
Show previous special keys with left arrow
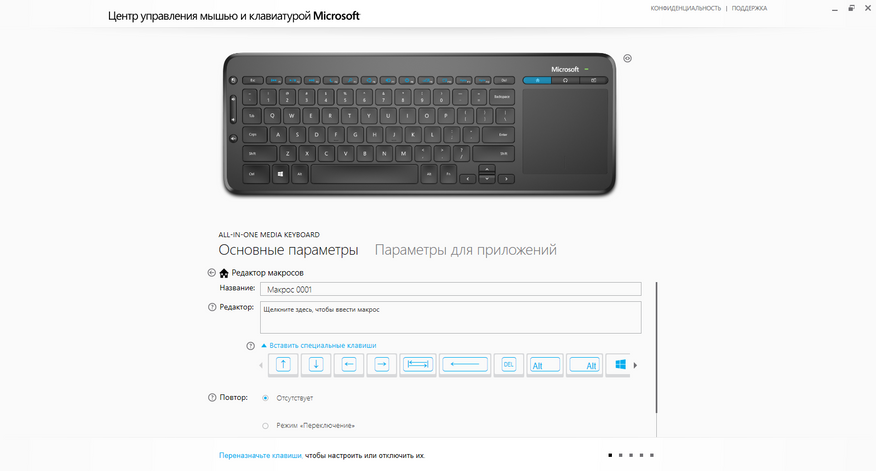[261, 365]
